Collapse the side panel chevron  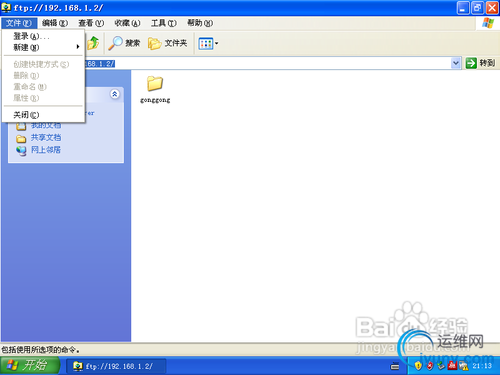[x=115, y=94]
